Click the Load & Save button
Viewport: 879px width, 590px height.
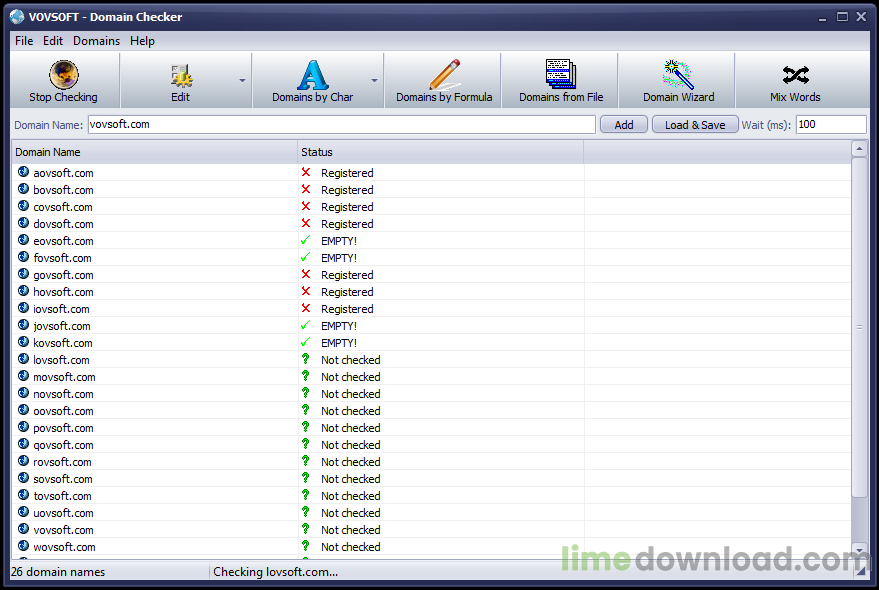(695, 125)
